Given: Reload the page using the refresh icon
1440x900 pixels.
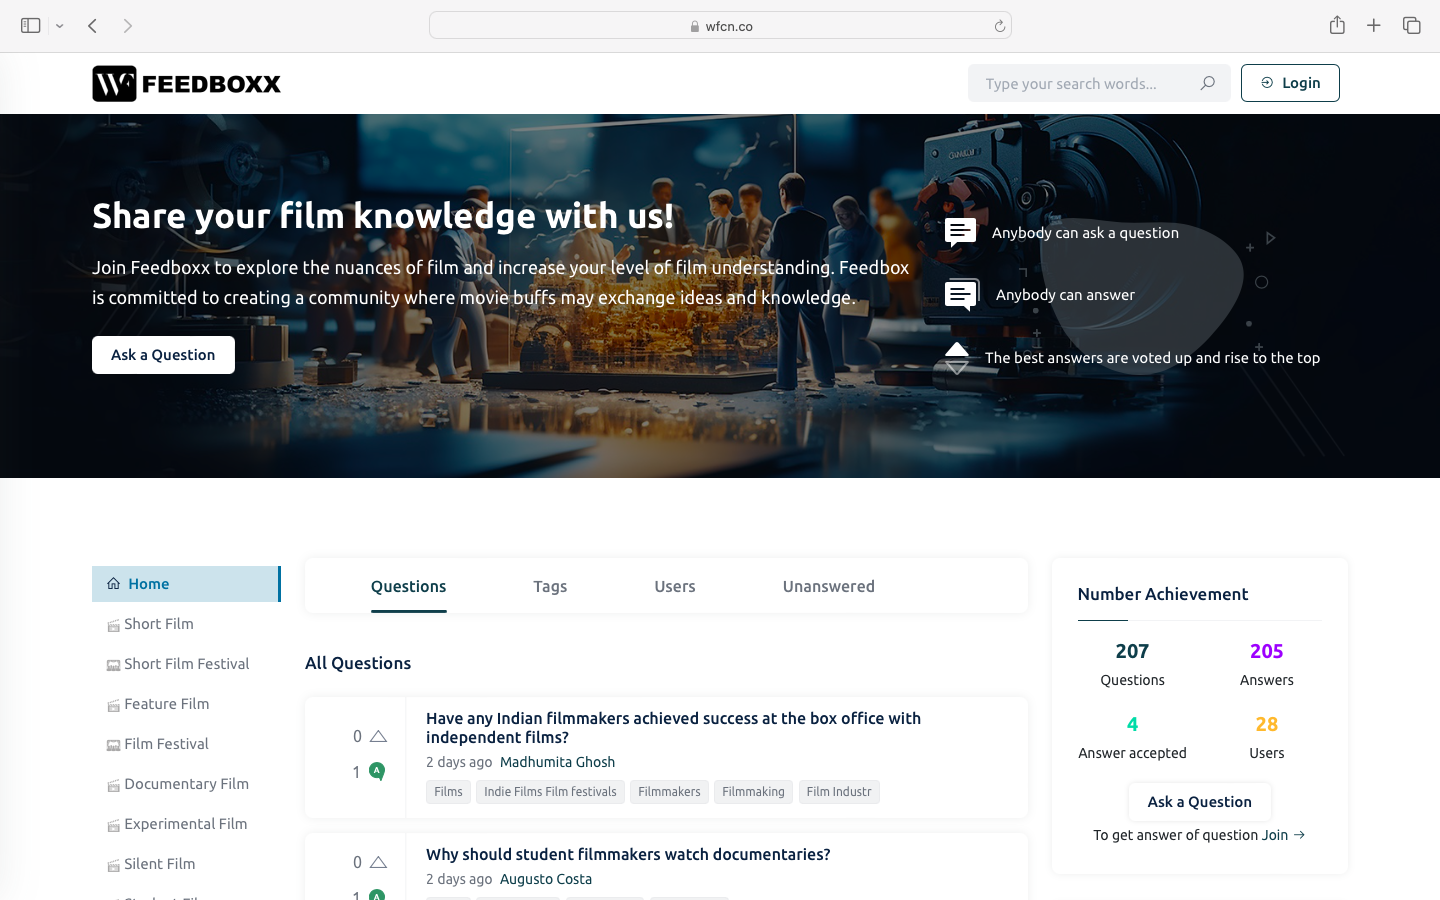Looking at the screenshot, I should point(999,26).
